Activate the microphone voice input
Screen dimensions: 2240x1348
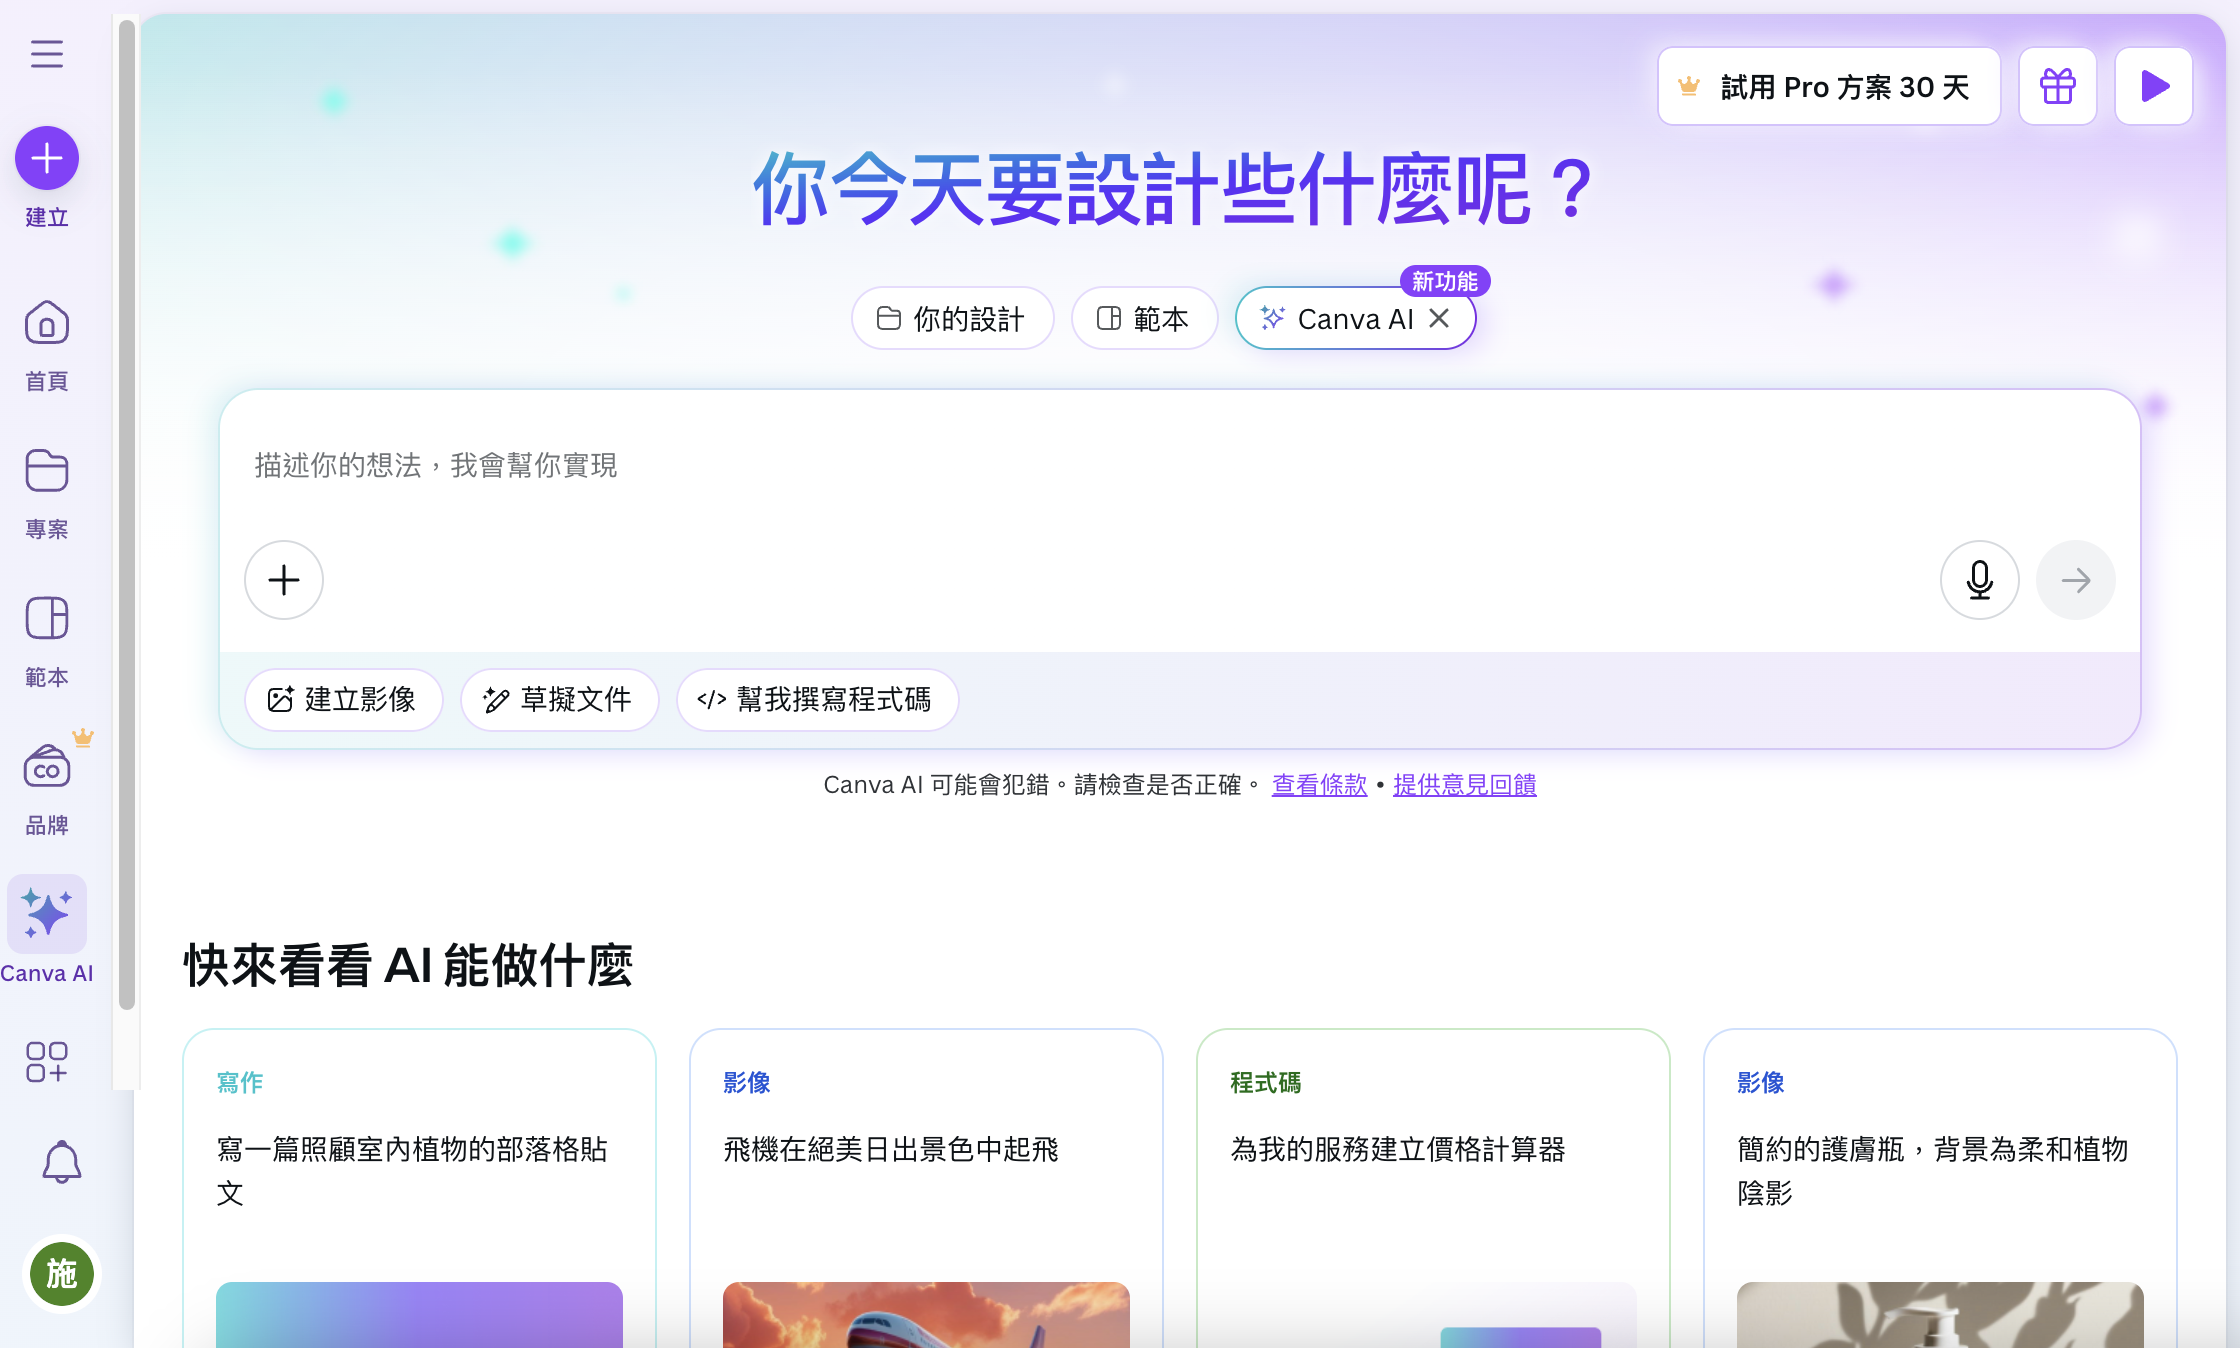click(x=1979, y=580)
